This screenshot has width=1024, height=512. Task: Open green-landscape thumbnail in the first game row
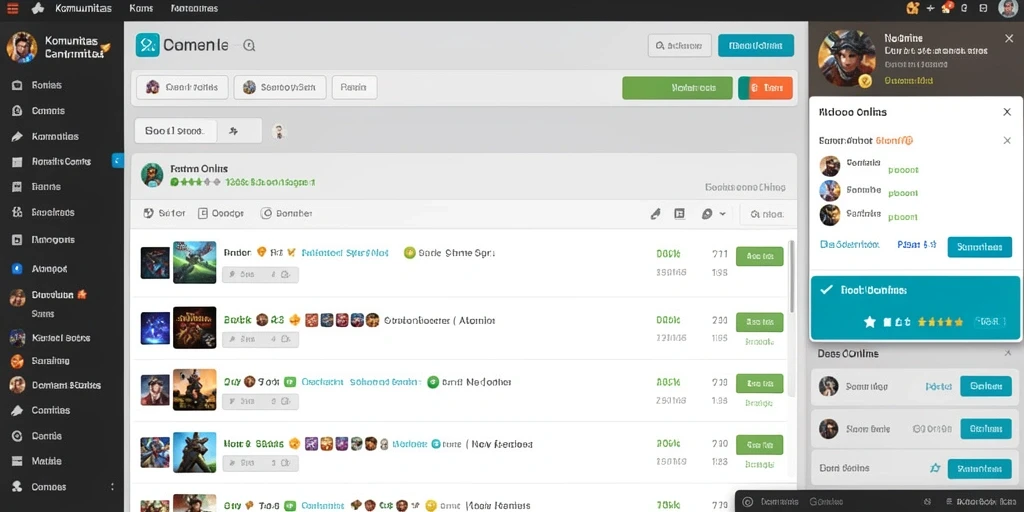coord(194,263)
